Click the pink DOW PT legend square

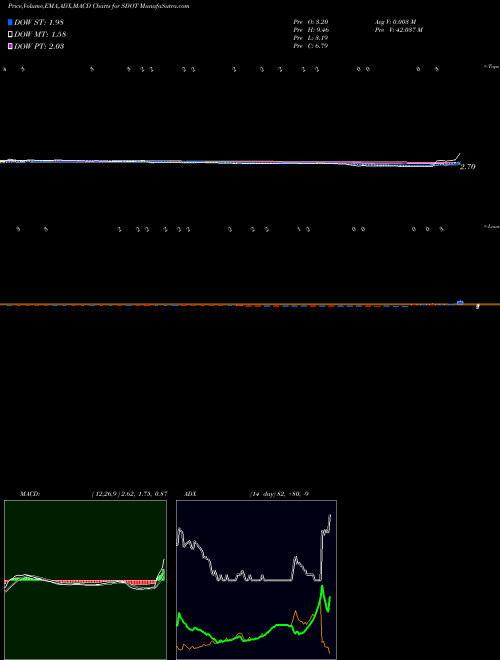pyautogui.click(x=10, y=46)
